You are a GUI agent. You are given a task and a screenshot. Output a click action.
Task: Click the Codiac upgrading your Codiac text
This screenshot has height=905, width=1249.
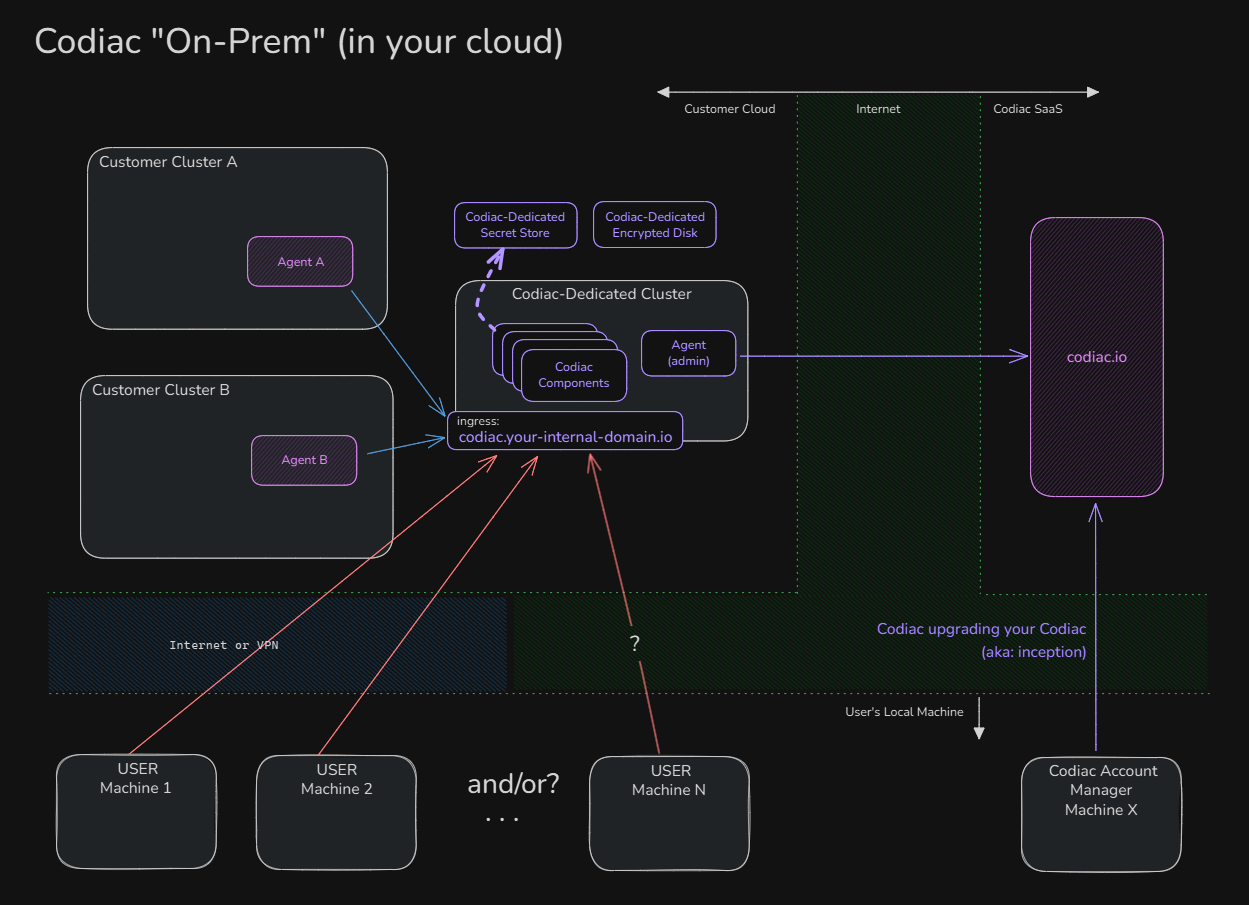point(981,628)
